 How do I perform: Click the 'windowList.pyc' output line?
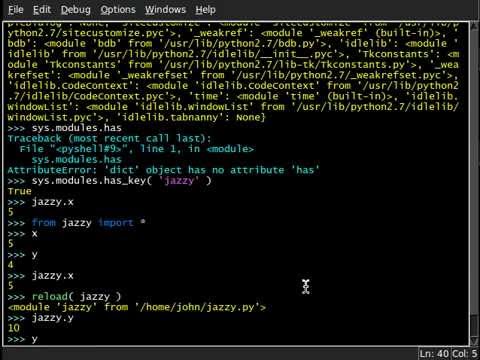click(136, 117)
